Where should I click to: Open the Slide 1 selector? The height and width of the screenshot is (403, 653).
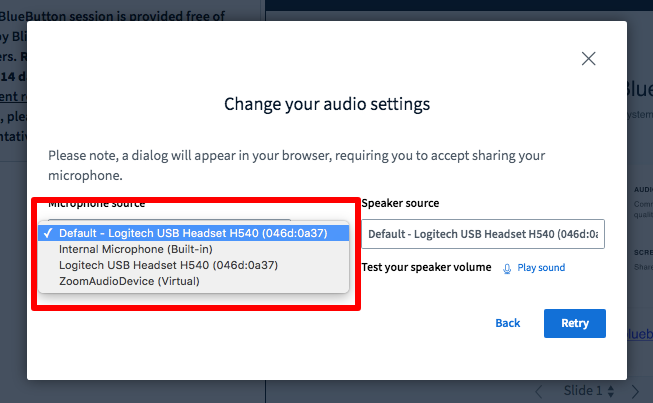(x=588, y=391)
